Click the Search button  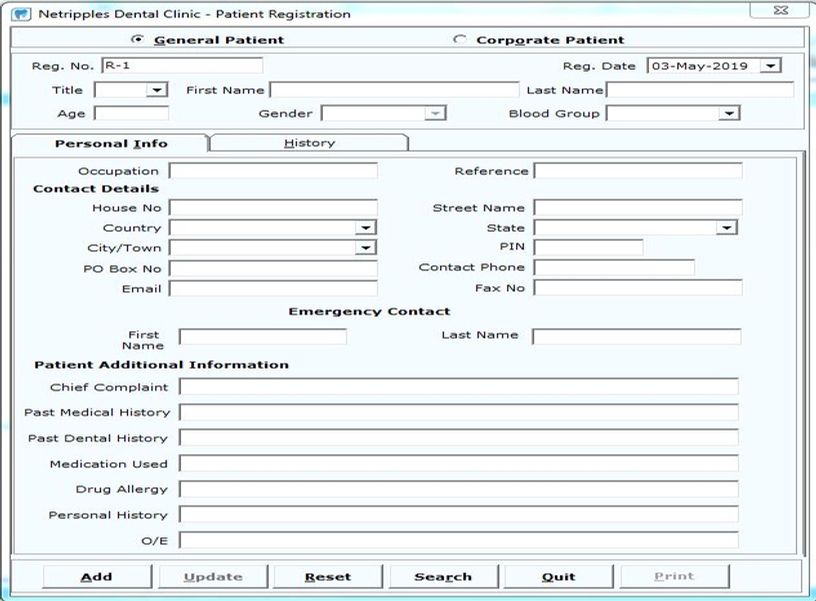(443, 577)
